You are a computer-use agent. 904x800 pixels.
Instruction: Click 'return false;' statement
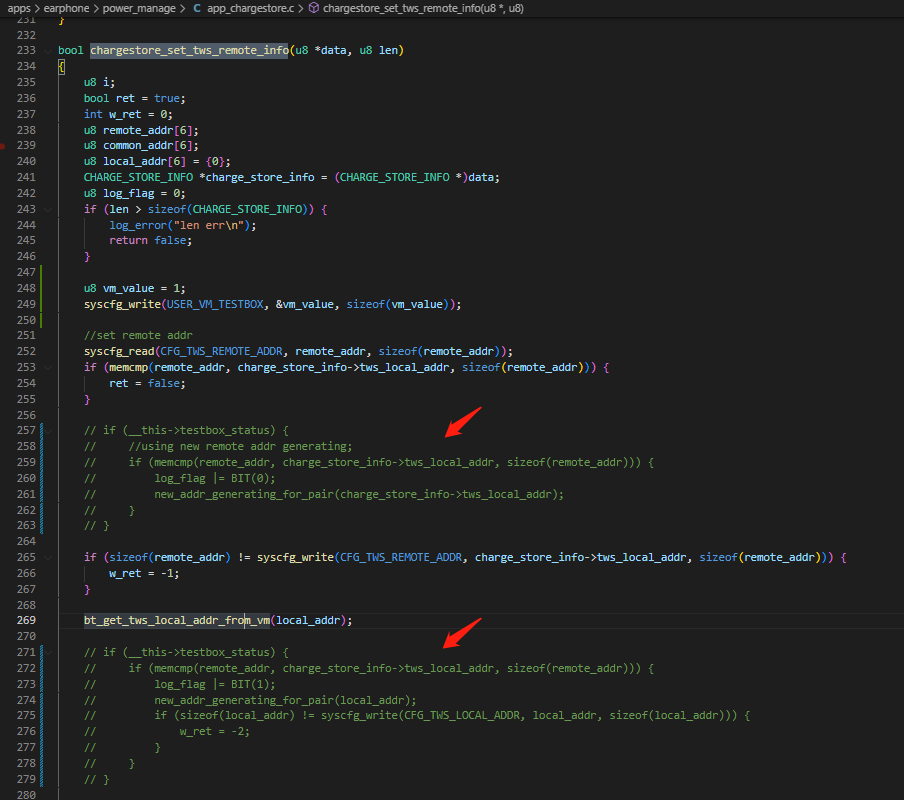click(x=151, y=240)
